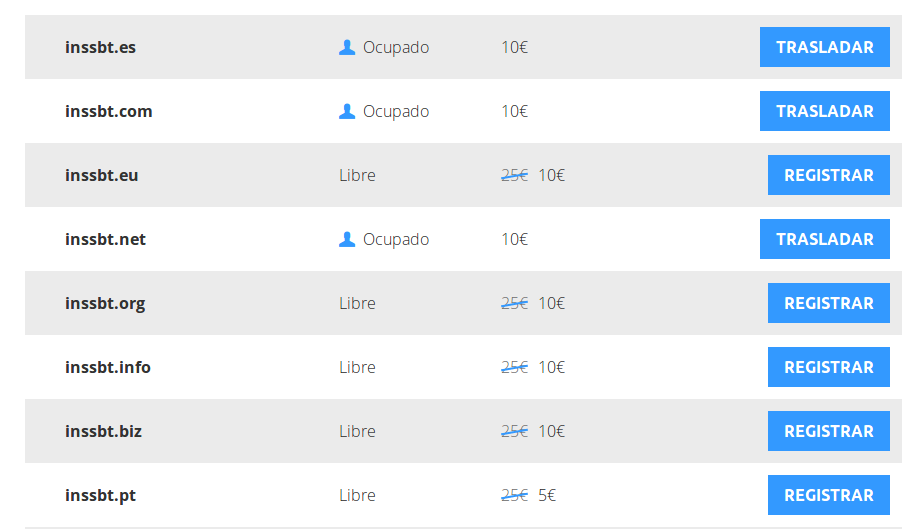This screenshot has height=529, width=920.
Task: Transfer the inssbt.net domain
Action: pyautogui.click(x=824, y=239)
